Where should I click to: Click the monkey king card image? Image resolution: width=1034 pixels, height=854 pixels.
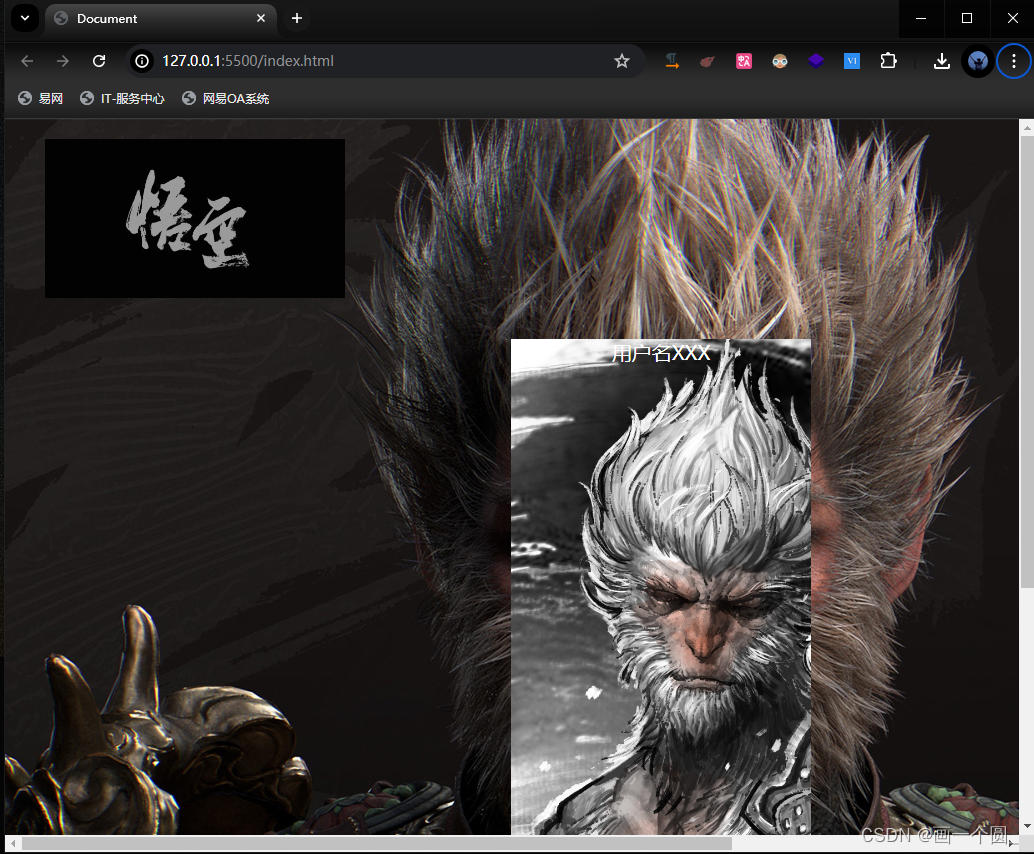[661, 587]
